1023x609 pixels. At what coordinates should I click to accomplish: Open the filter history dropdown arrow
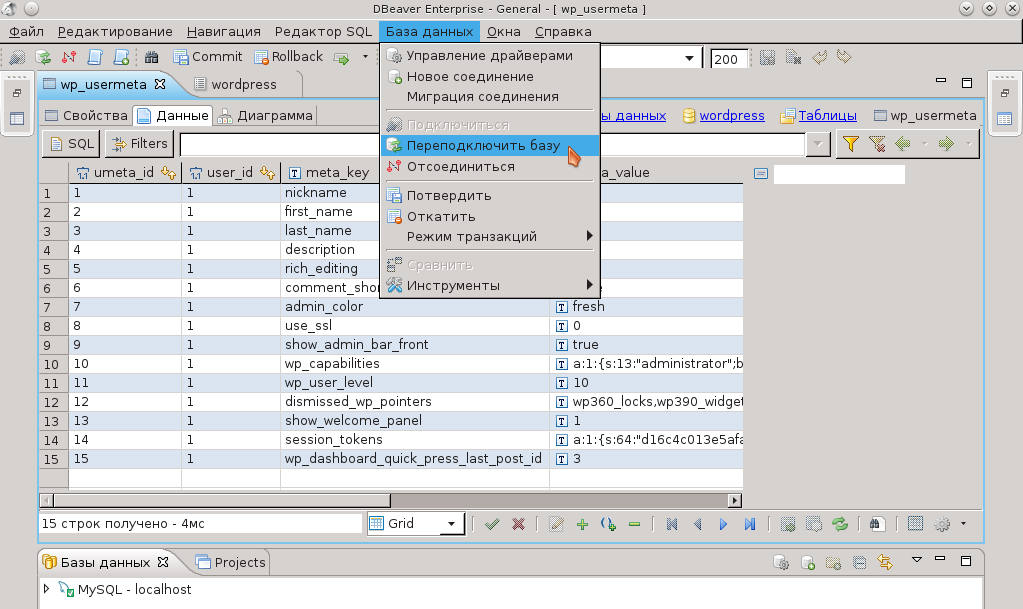(818, 144)
